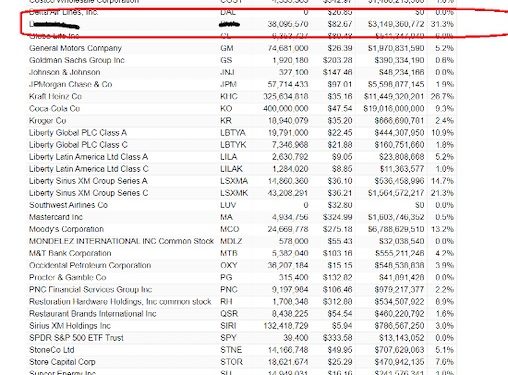The height and width of the screenshot is (375, 508).
Task: Click the Restoration Hardware Holdings name
Action: pyautogui.click(x=120, y=302)
